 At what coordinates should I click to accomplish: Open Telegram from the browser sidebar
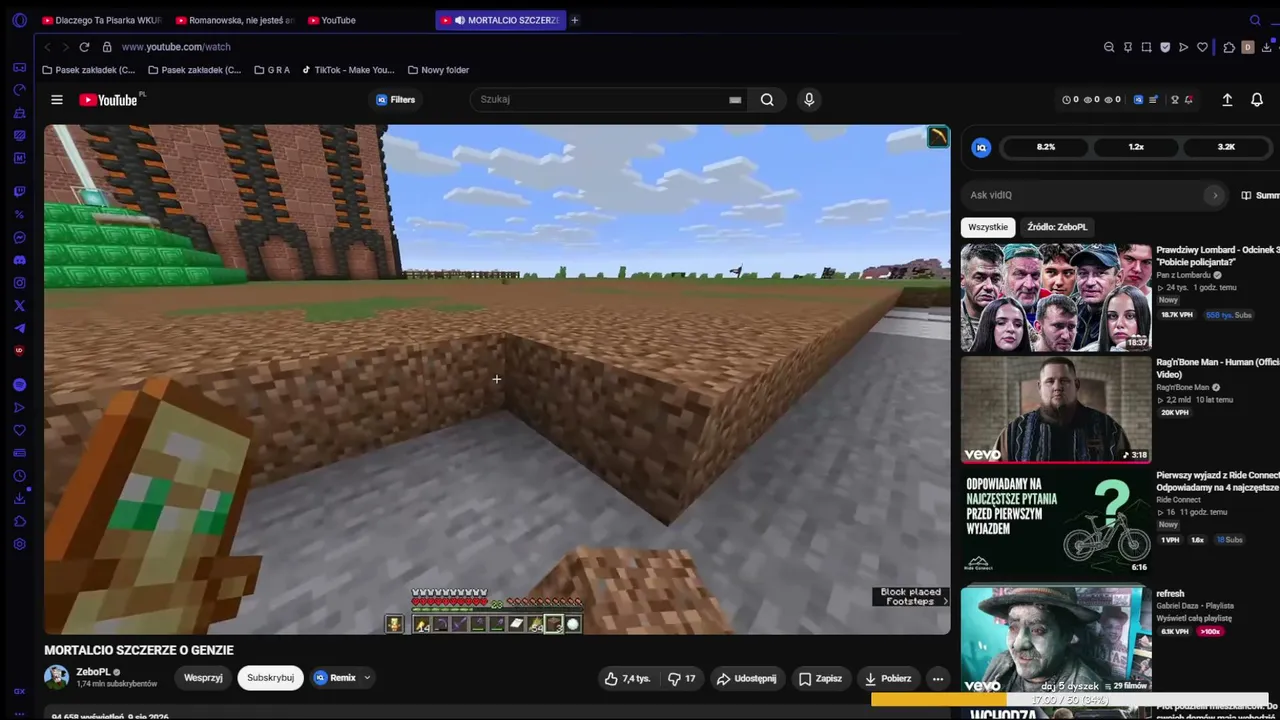tap(19, 329)
